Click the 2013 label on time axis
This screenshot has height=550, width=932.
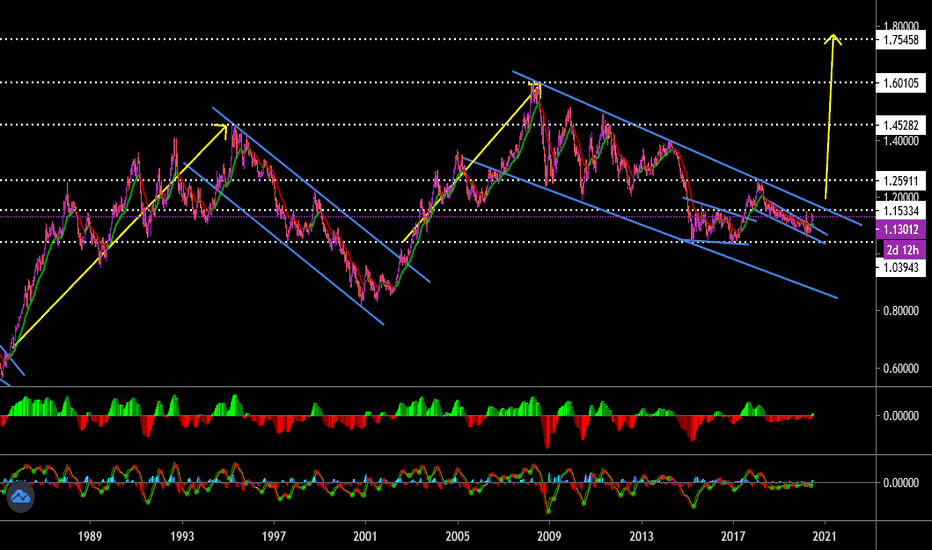tap(641, 536)
